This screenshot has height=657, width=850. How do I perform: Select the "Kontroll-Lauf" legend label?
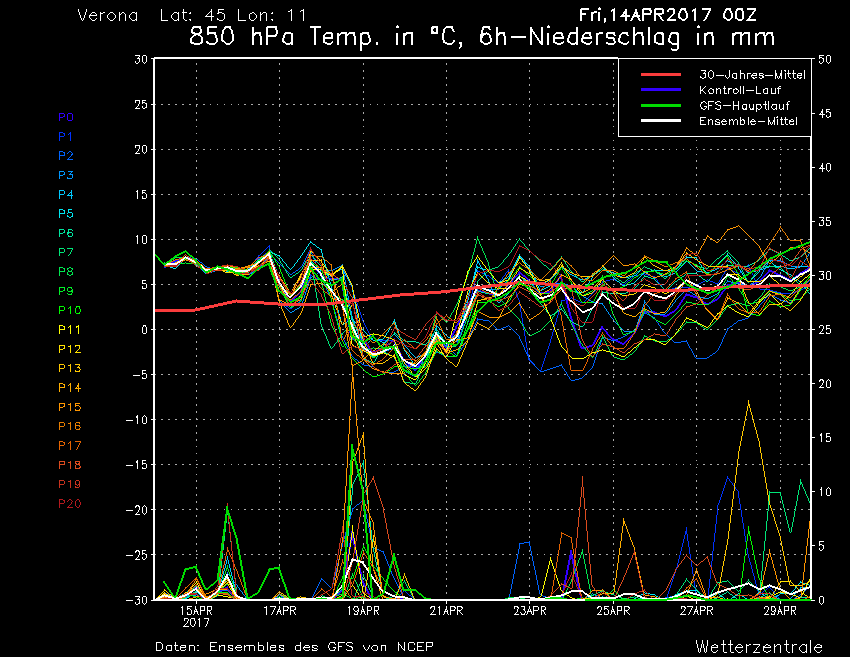tap(740, 90)
